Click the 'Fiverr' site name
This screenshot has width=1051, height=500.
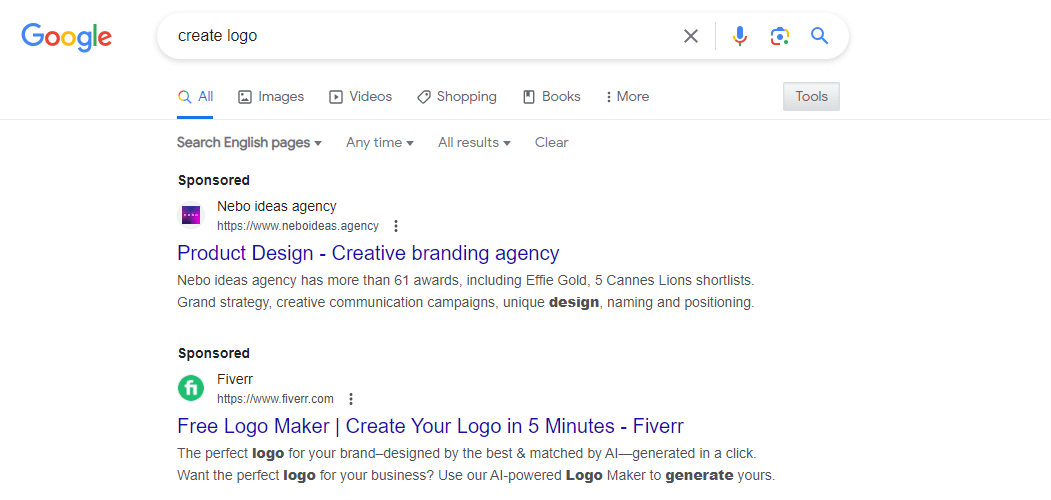[x=235, y=379]
